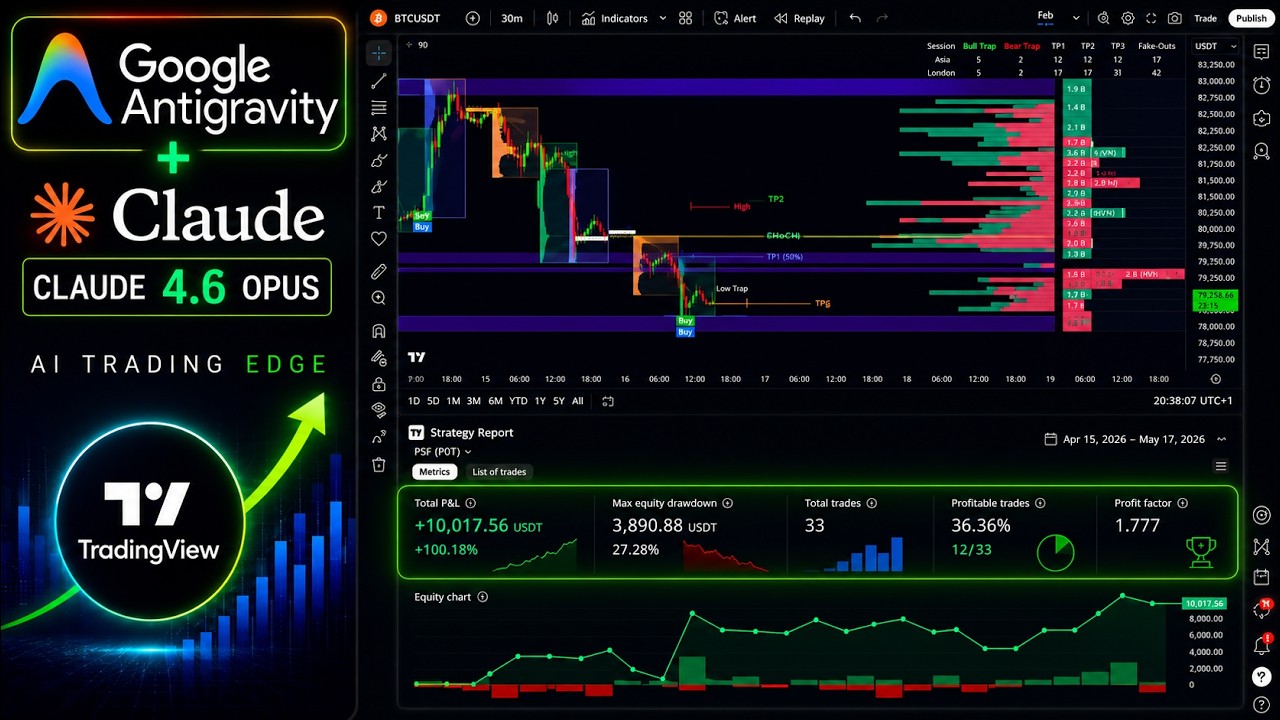
Task: Take a chart snapshot with camera
Action: click(1174, 18)
